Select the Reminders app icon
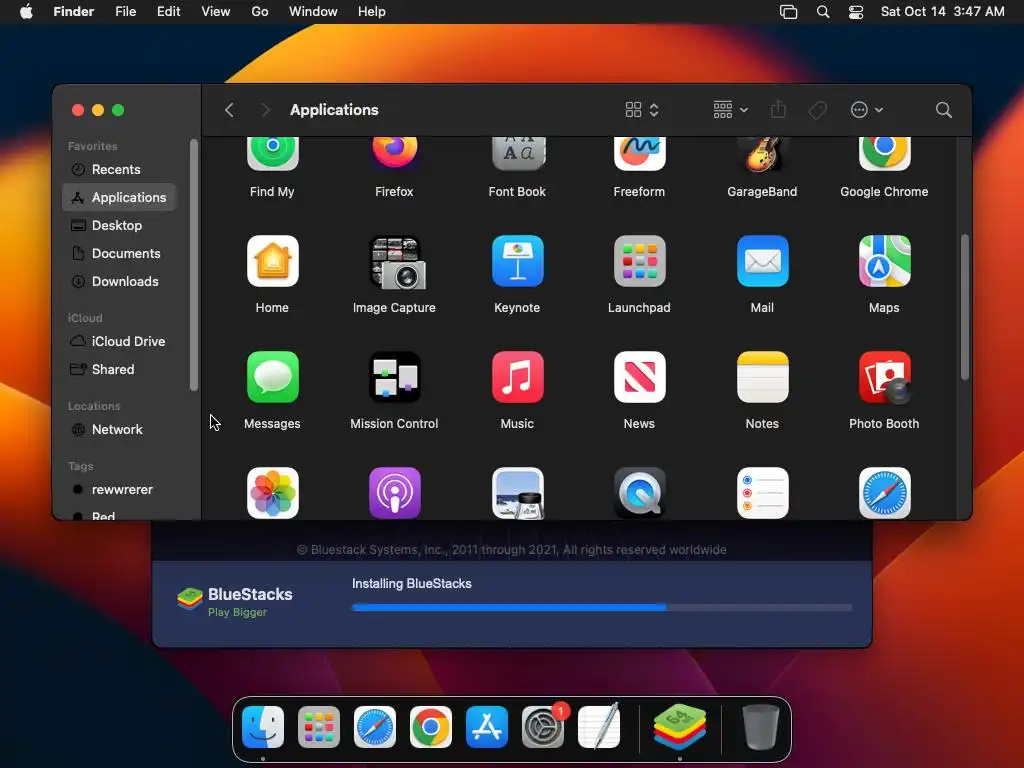Screen dimensions: 1024x768 pyautogui.click(x=762, y=493)
